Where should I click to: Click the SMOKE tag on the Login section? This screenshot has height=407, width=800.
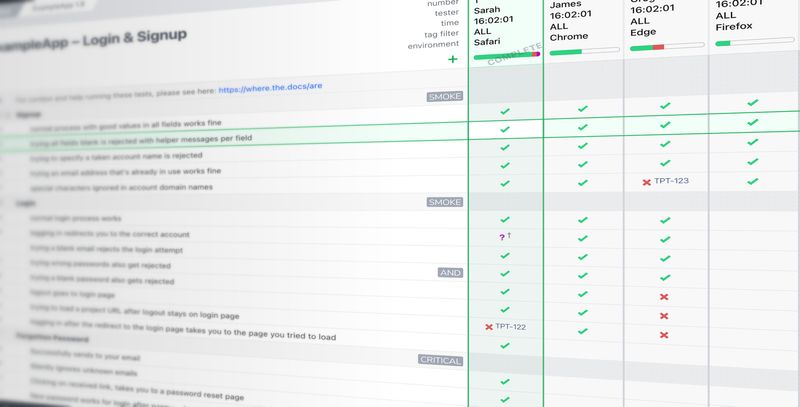(x=445, y=202)
